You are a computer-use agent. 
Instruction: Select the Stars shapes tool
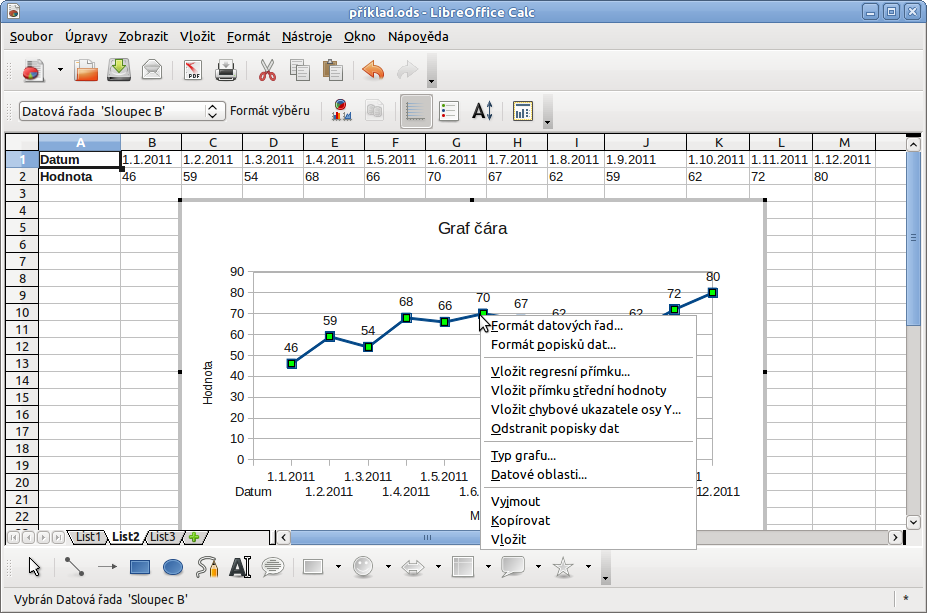563,567
